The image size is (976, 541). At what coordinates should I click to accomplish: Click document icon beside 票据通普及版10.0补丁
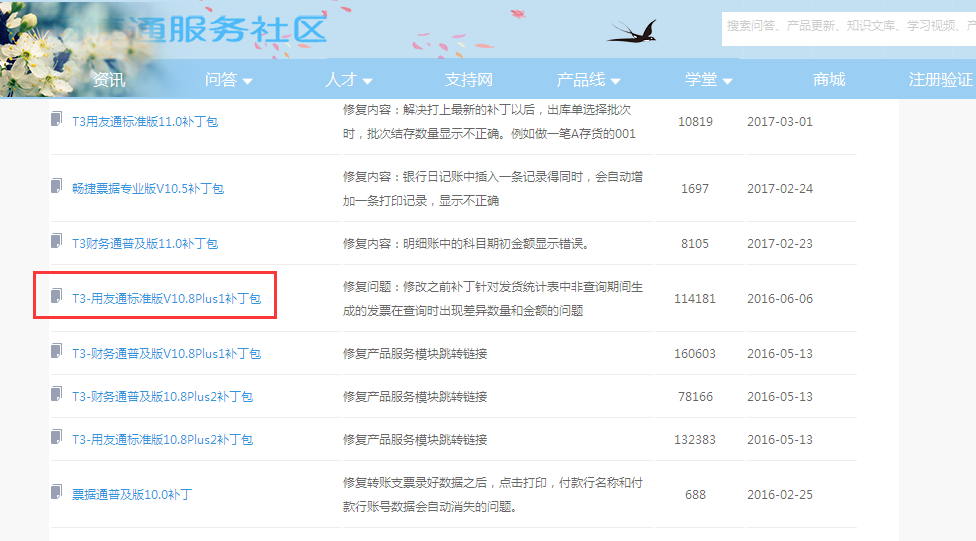tap(57, 493)
